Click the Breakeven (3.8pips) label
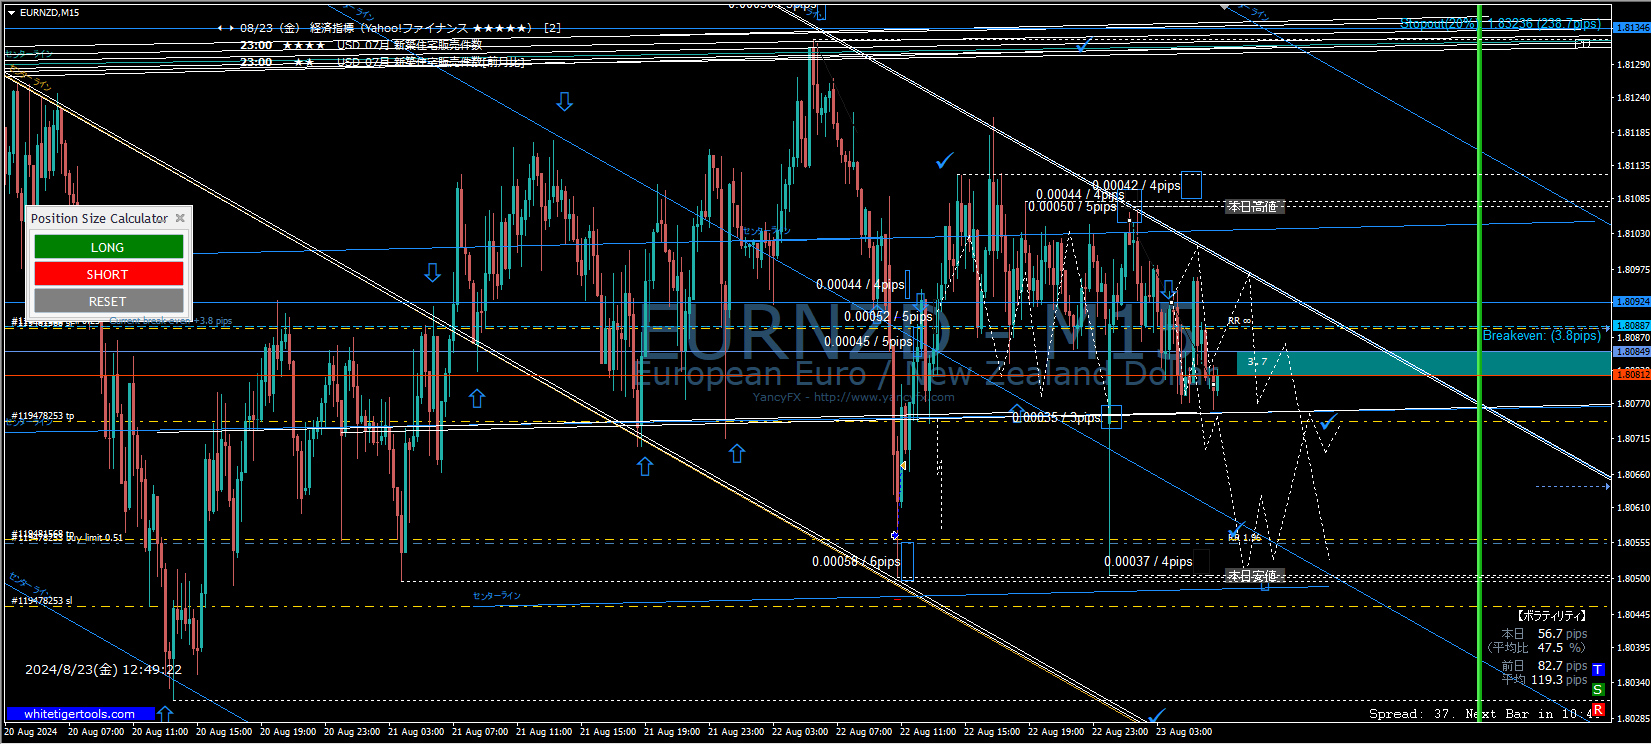The width and height of the screenshot is (1651, 745). (x=1540, y=336)
